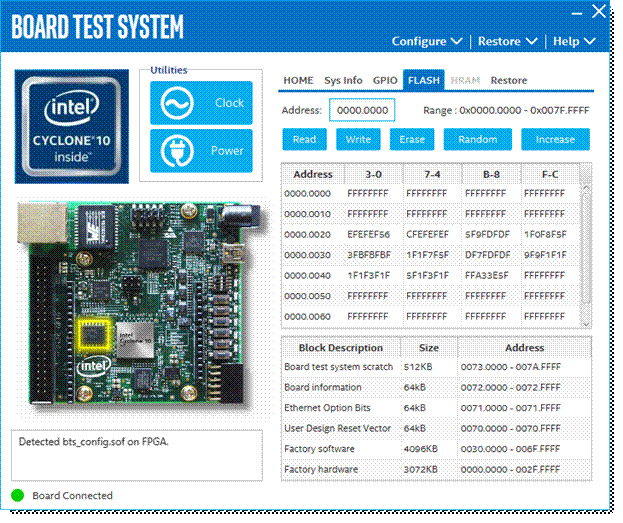Expand the Restore dropdown menu in header
Screen dimensions: 623x523
pyautogui.click(x=508, y=41)
